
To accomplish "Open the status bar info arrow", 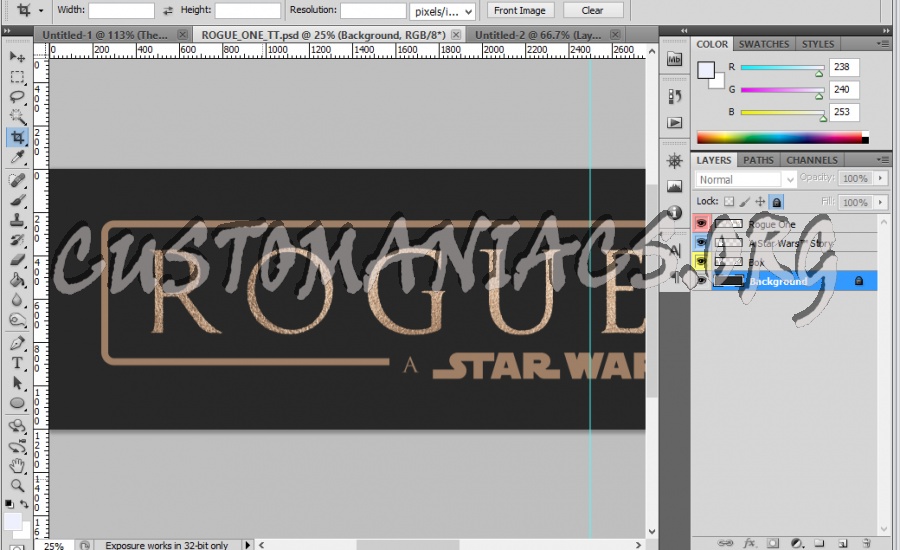I will [x=247, y=545].
